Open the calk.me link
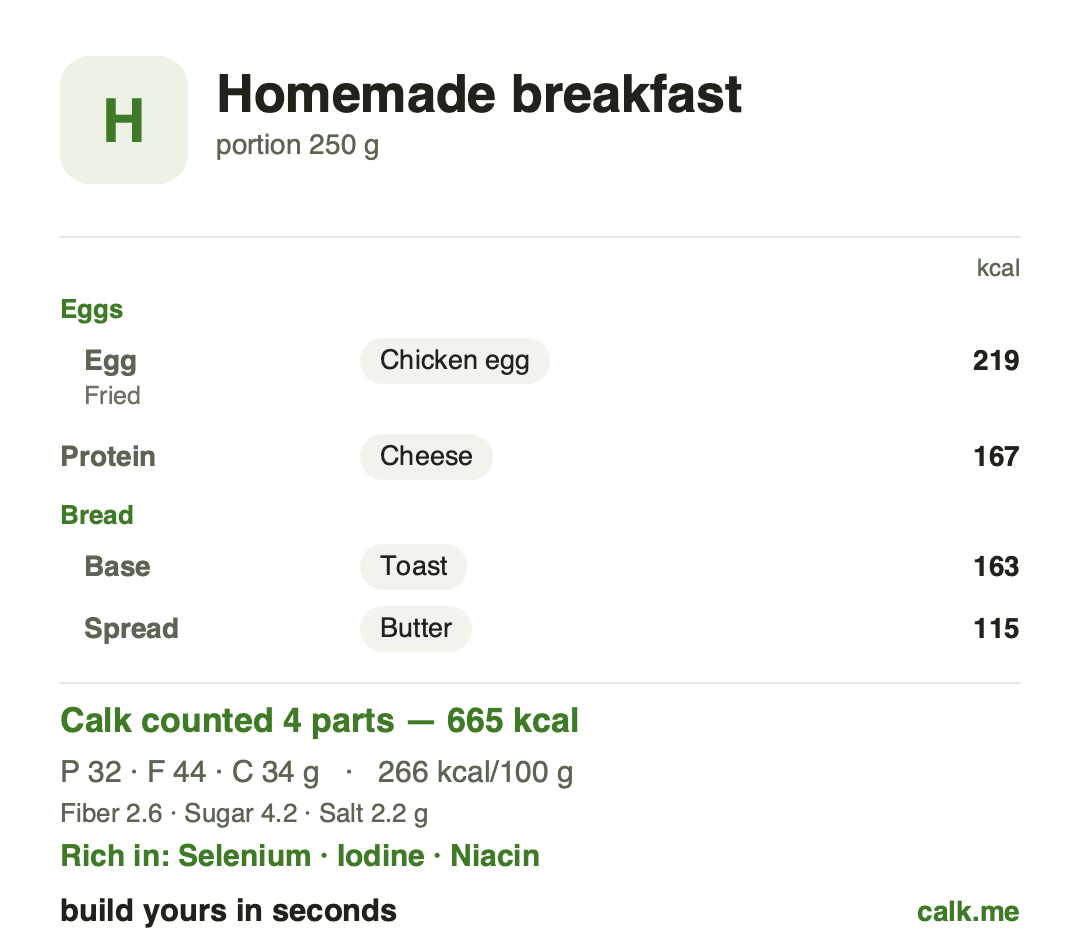Screen dimensions: 1080x951 [x=968, y=912]
